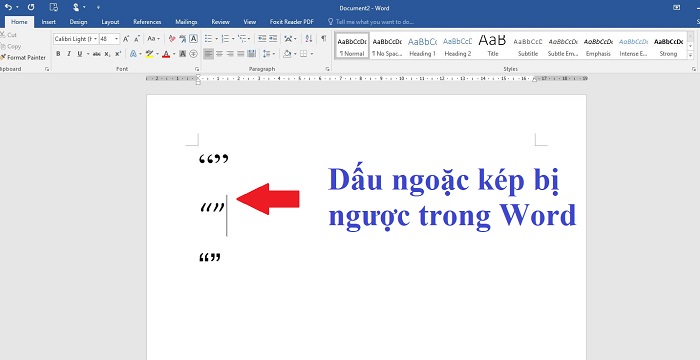Viewport: 700px width, 360px height.
Task: Expand the Font dialog launcher
Action: 197,69
